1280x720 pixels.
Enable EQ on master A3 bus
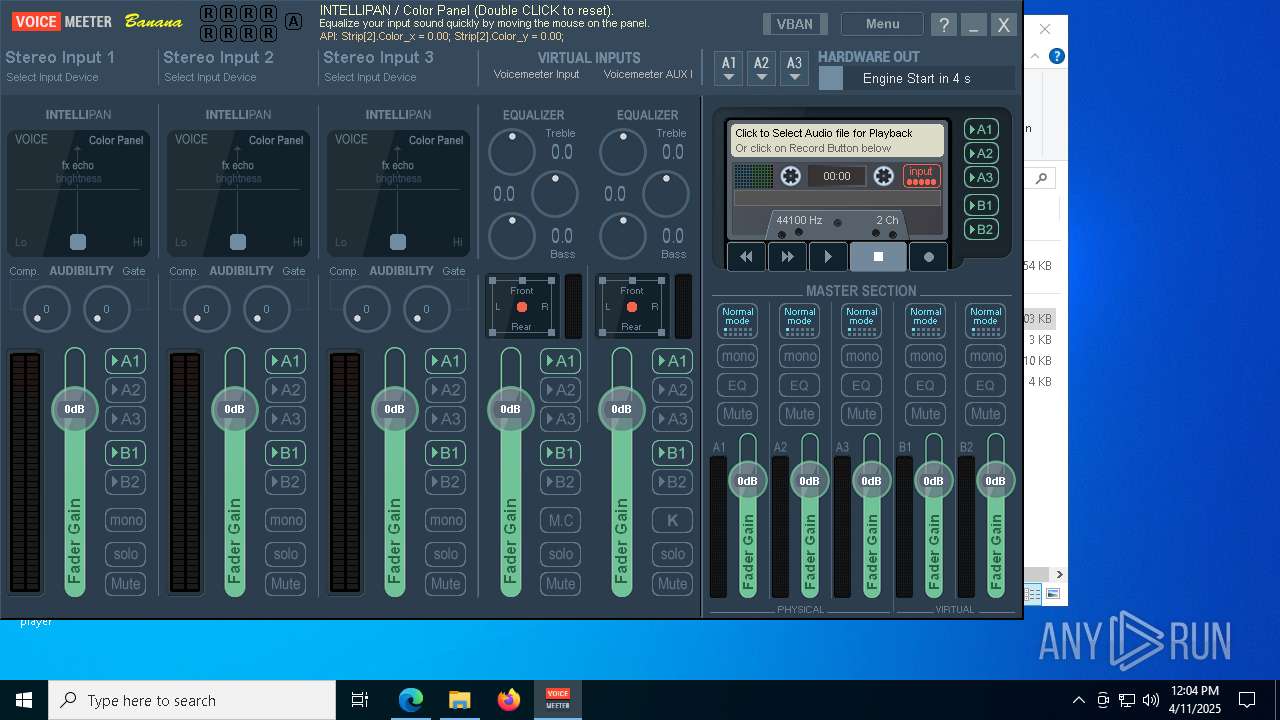tap(861, 385)
